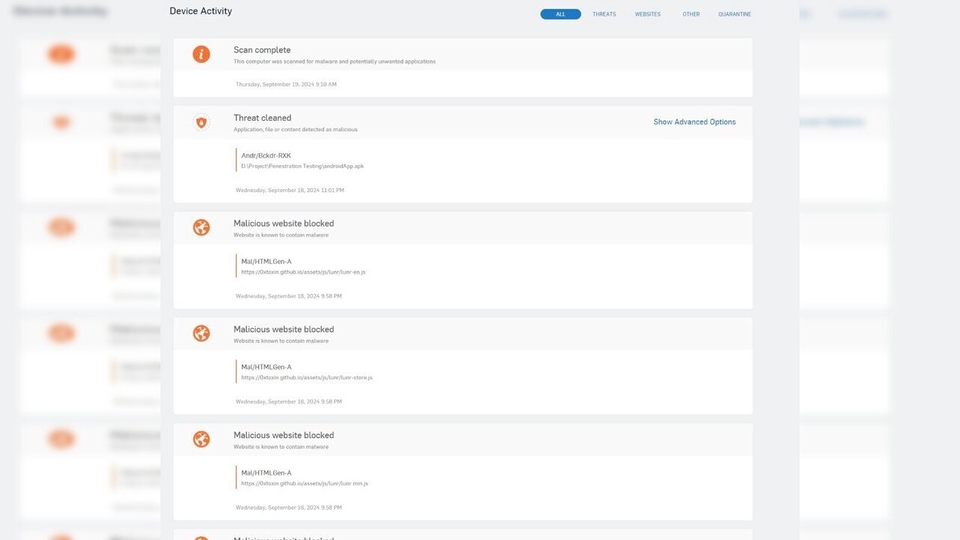Click the Scan complete title
The image size is (960, 540).
262,50
